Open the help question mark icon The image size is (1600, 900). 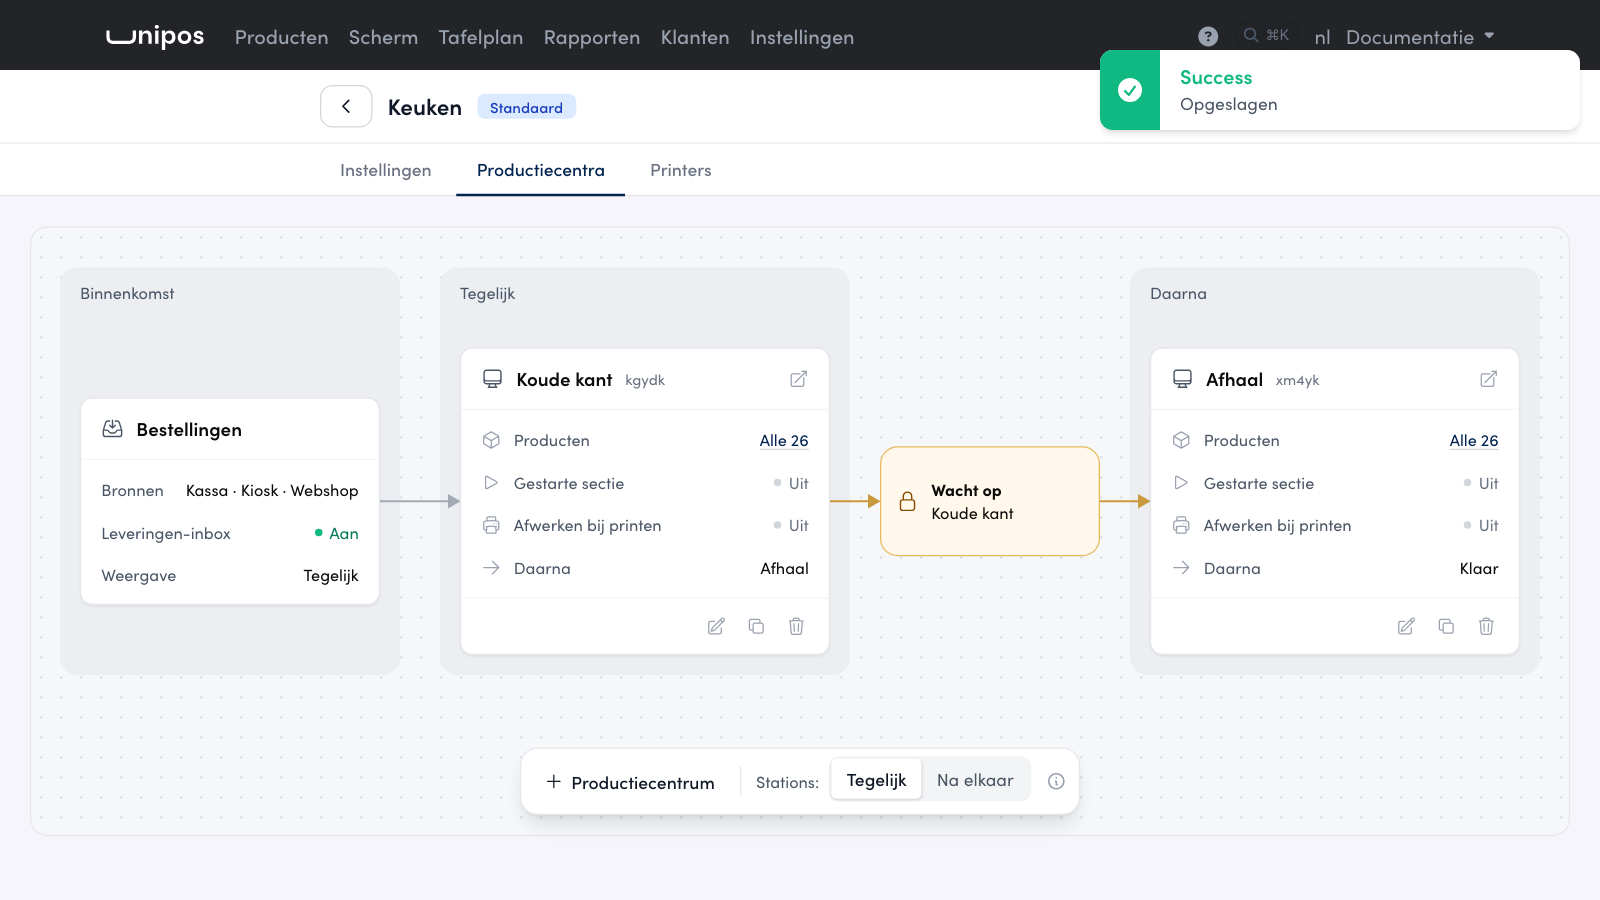[x=1208, y=36]
